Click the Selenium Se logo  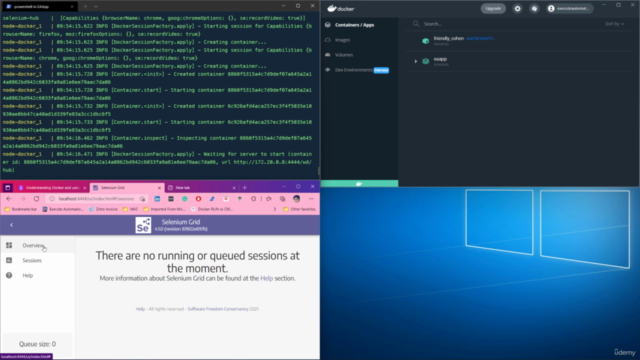(x=143, y=225)
